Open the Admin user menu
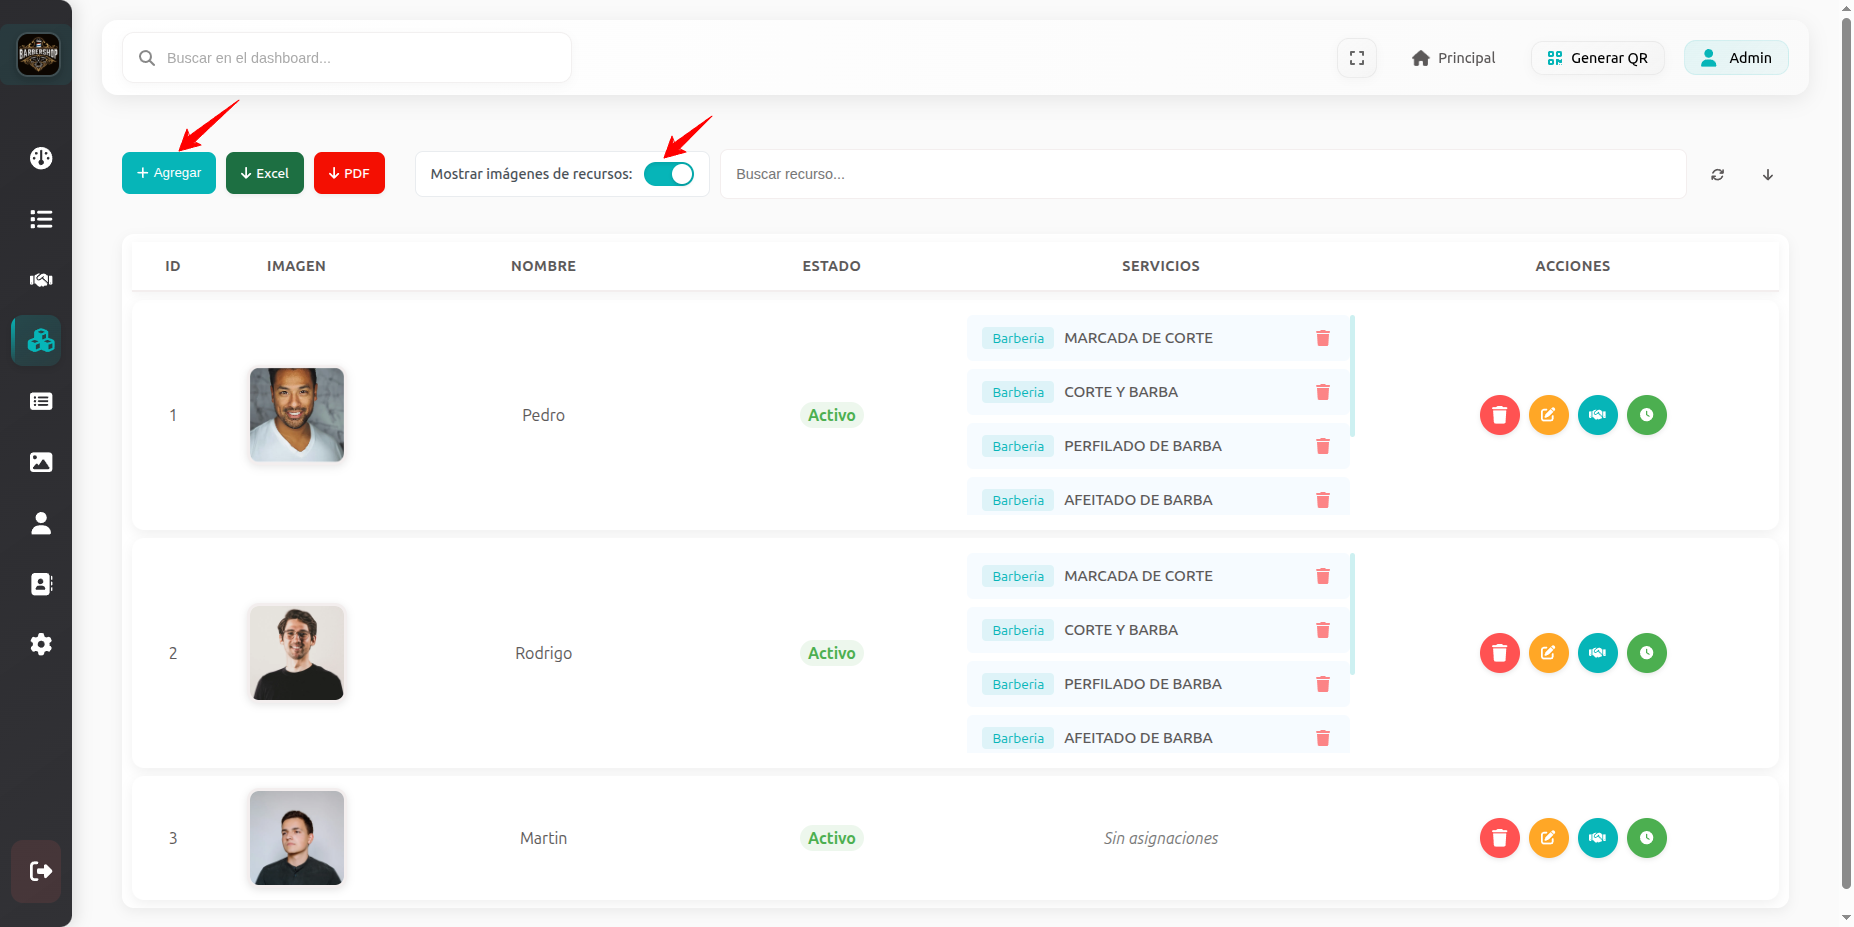 [1735, 58]
